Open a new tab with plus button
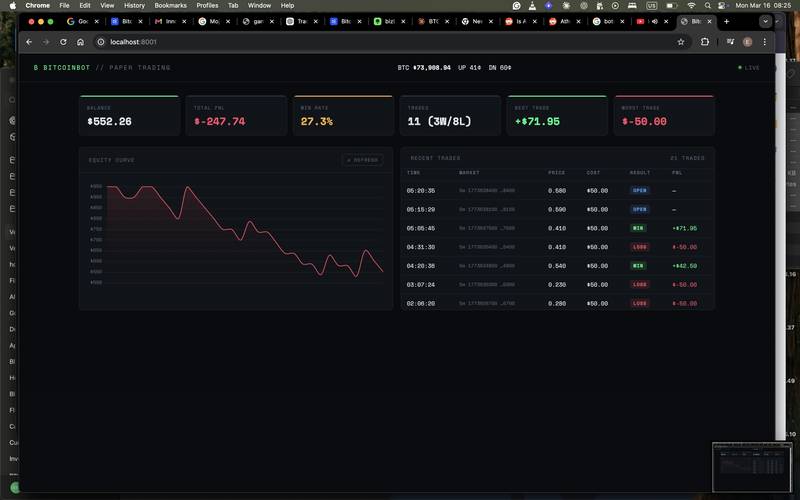 coord(727,21)
